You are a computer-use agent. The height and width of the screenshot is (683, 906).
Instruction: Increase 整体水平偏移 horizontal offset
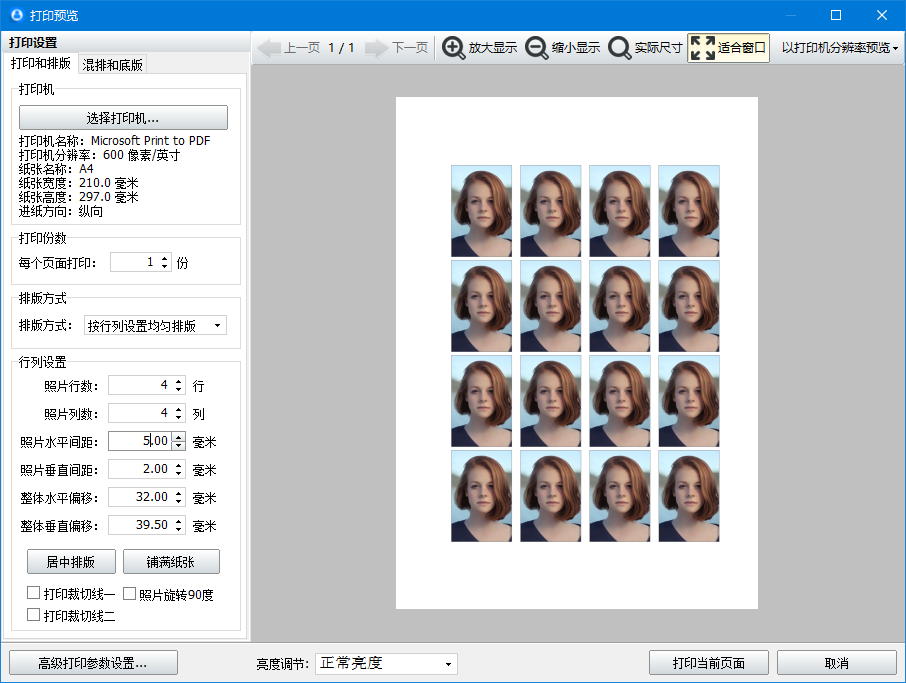pos(179,493)
